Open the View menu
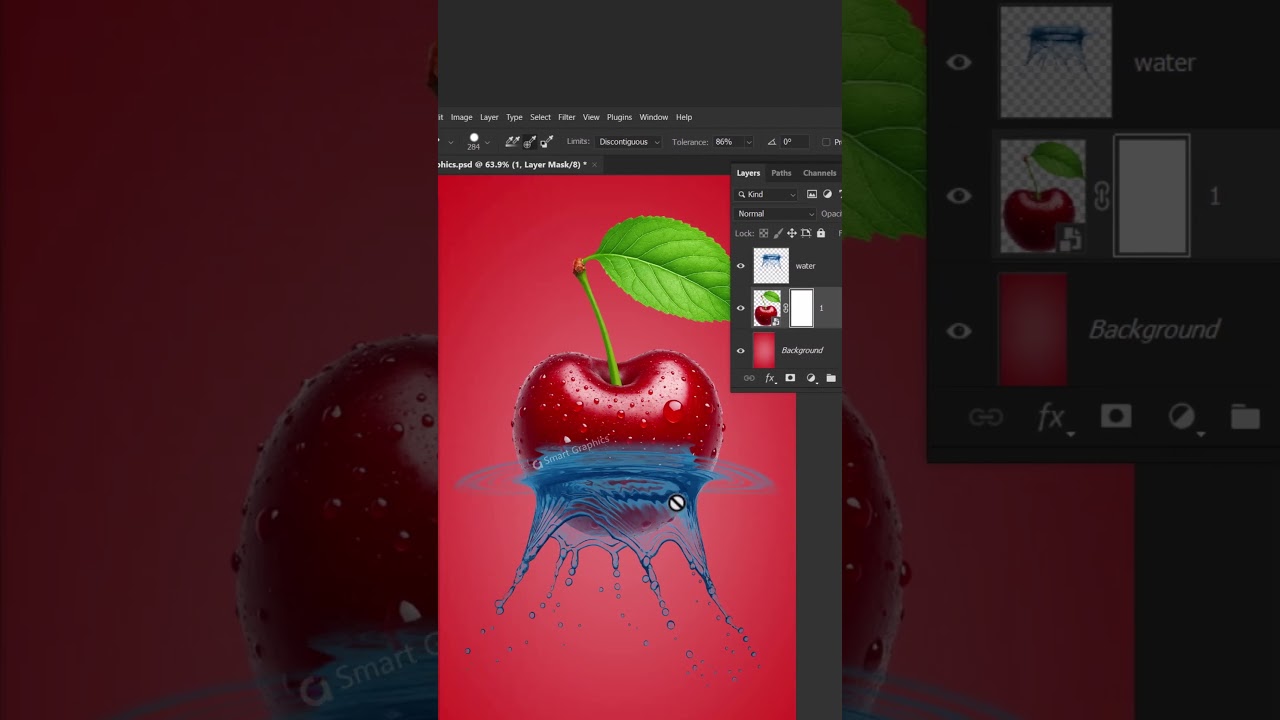 (591, 117)
